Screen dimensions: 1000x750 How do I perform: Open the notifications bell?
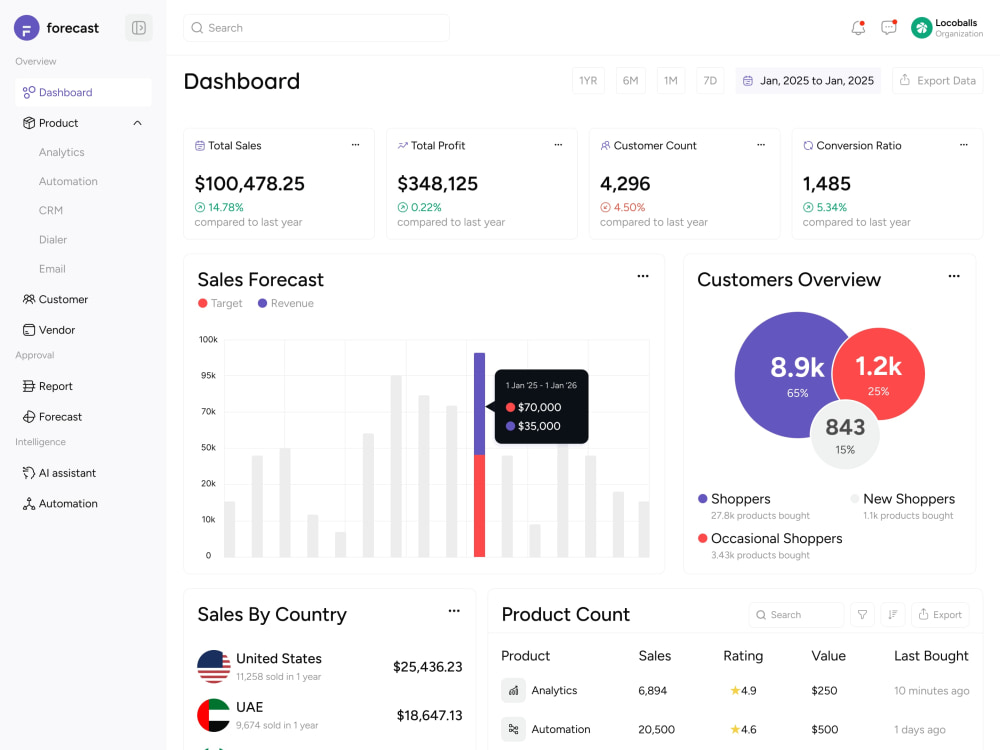858,27
